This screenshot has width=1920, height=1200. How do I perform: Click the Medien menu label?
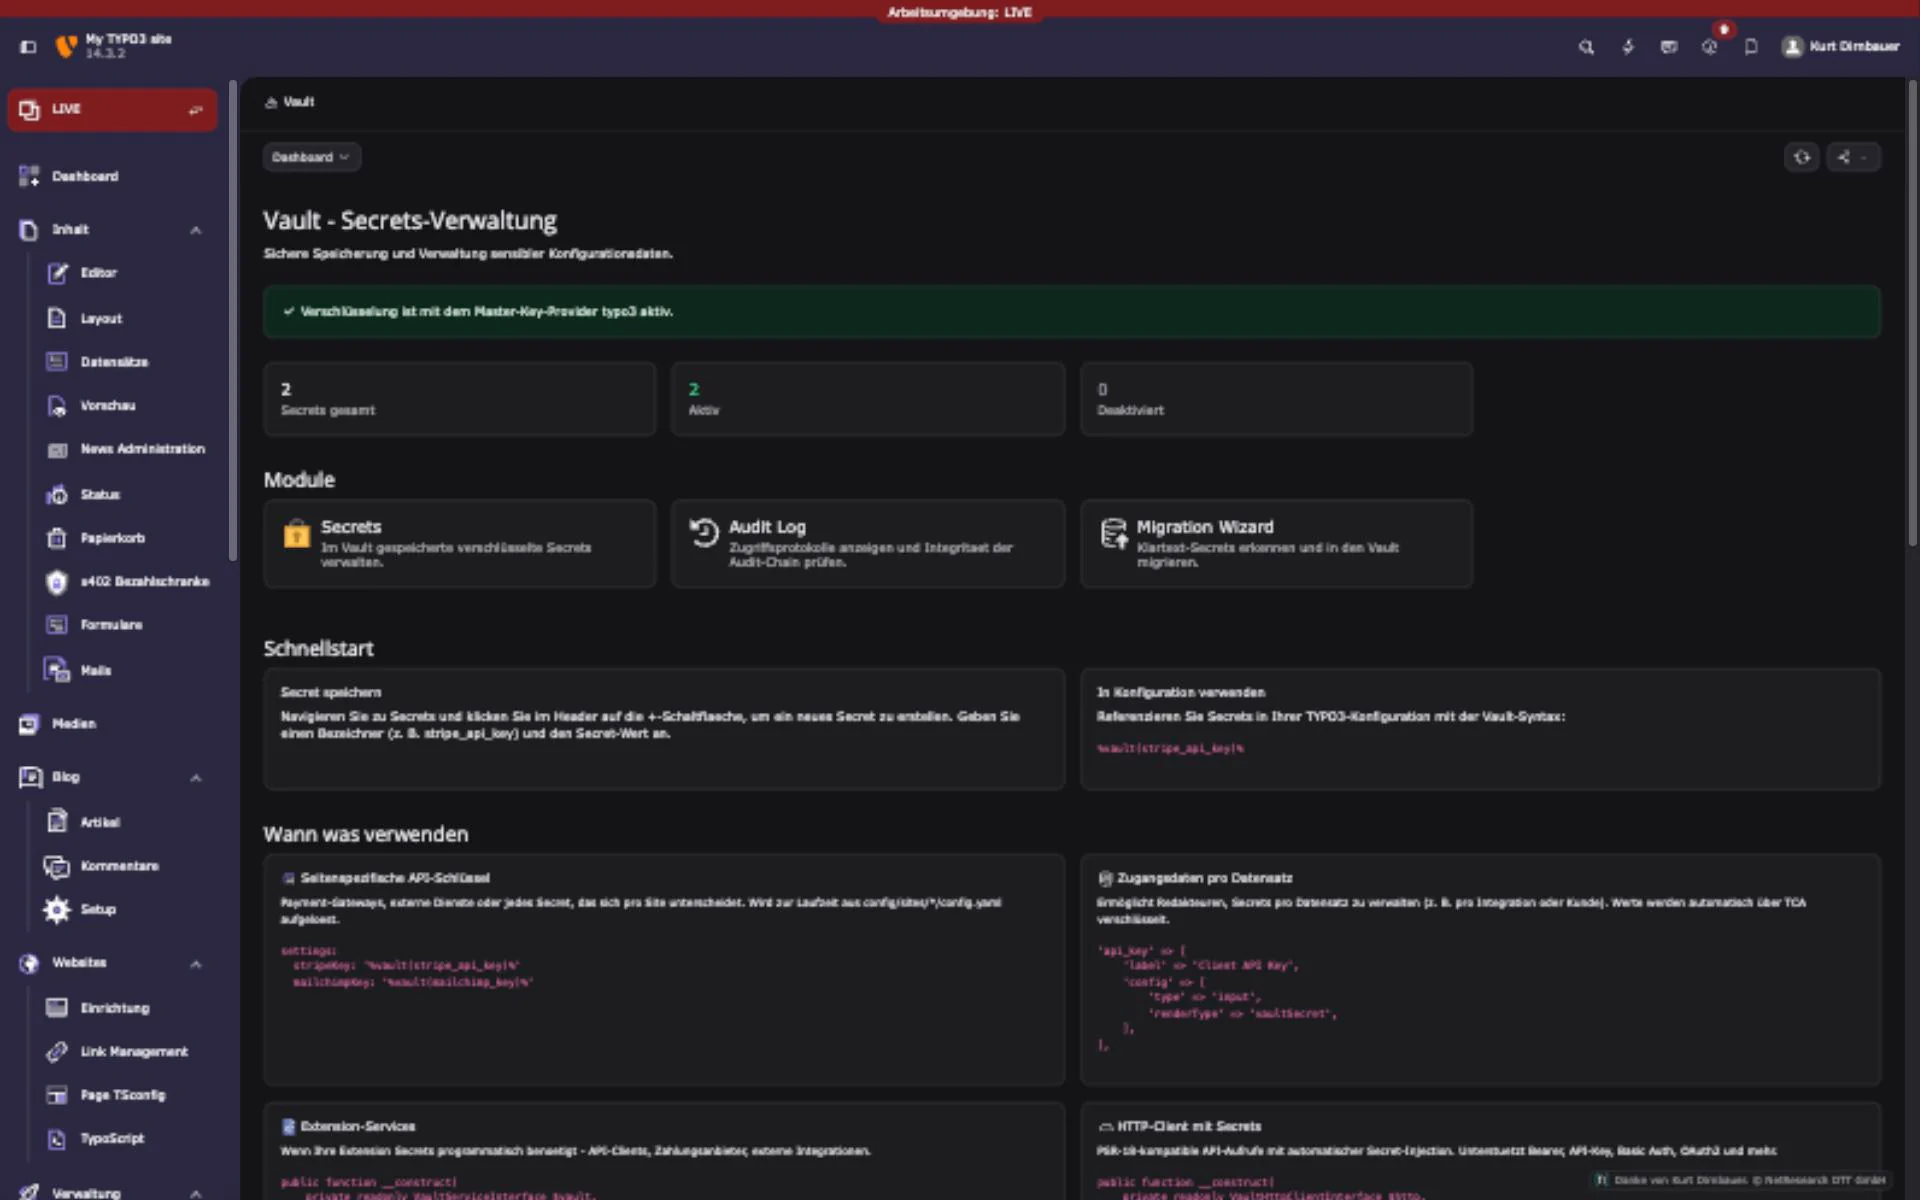[x=74, y=724]
